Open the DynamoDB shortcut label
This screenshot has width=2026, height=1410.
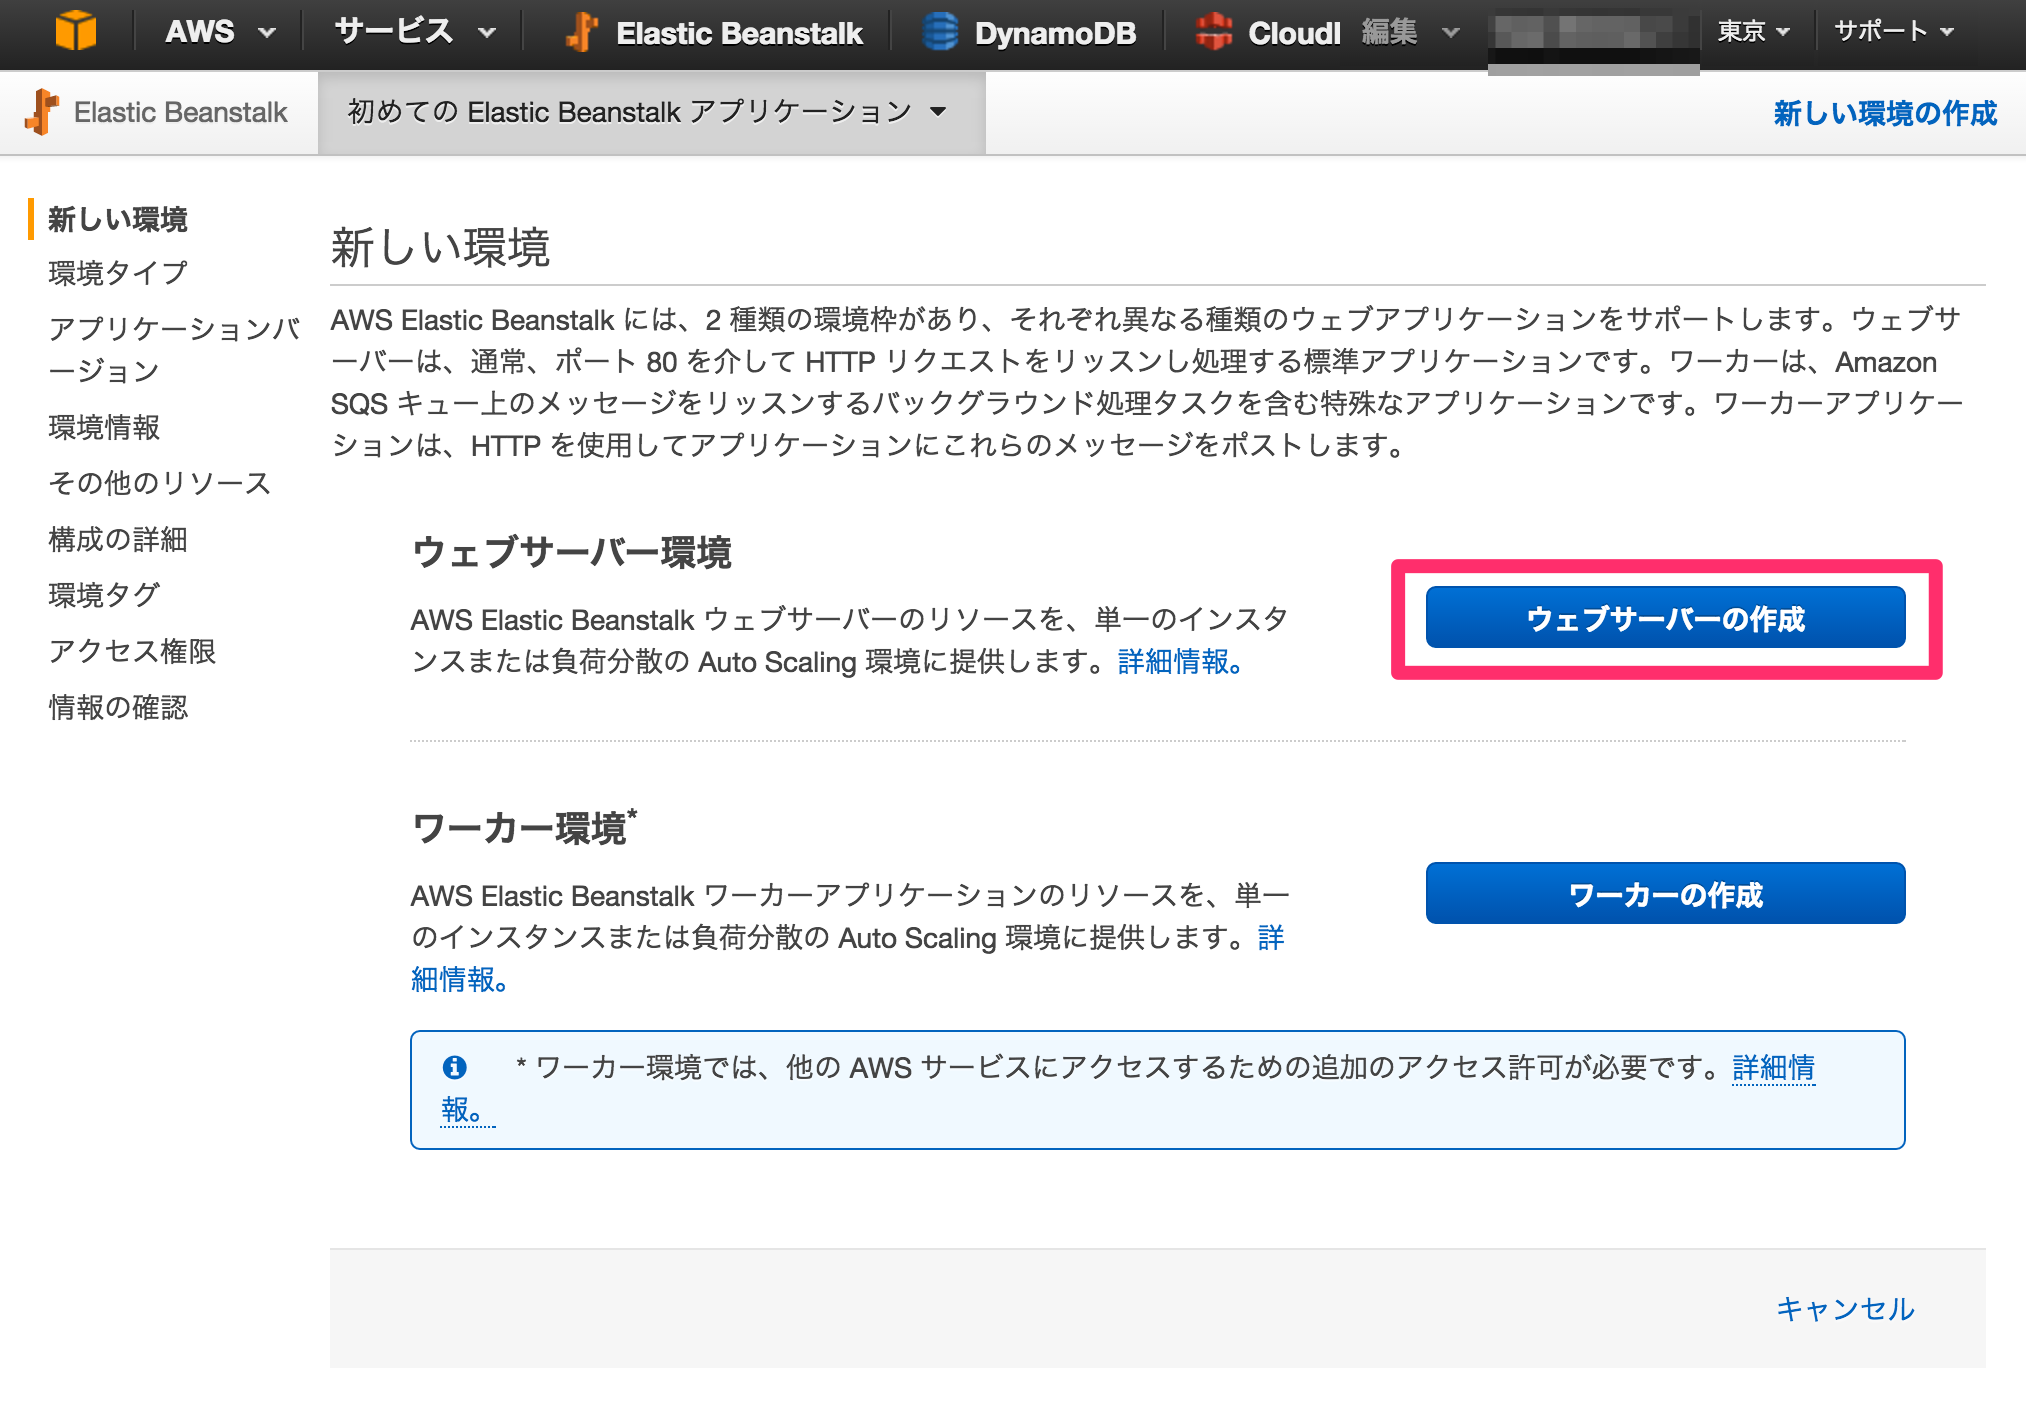1055,33
